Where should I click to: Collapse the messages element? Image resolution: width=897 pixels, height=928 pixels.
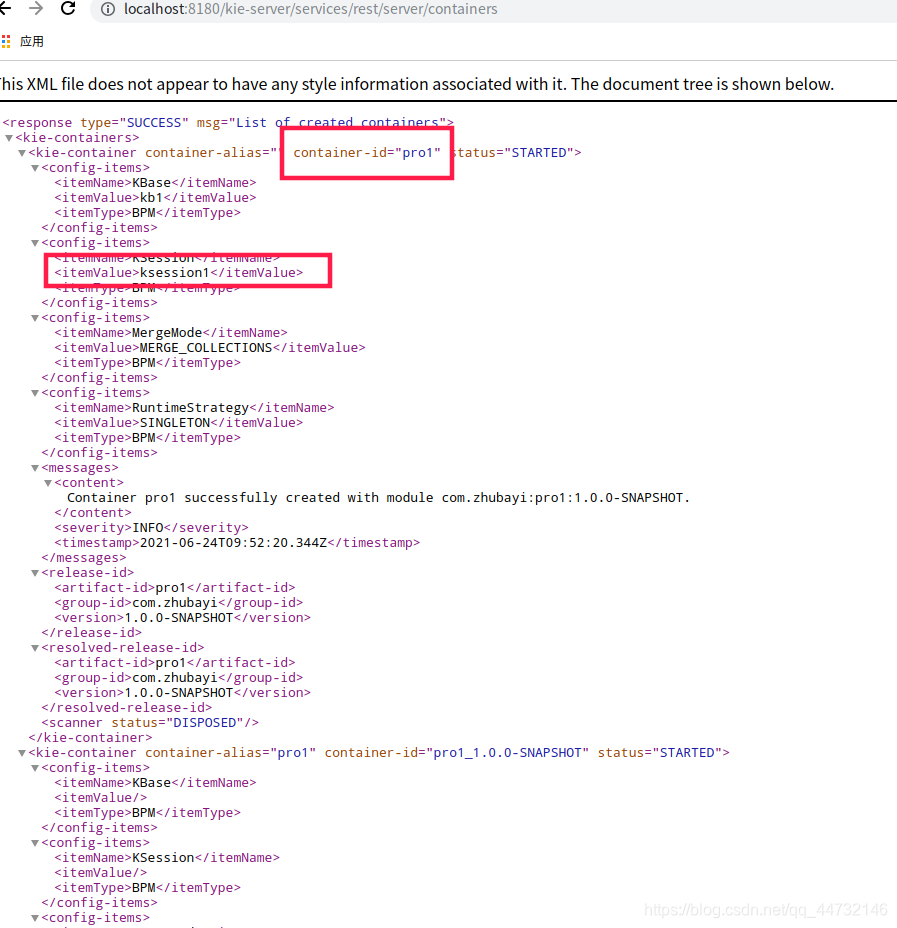34,467
